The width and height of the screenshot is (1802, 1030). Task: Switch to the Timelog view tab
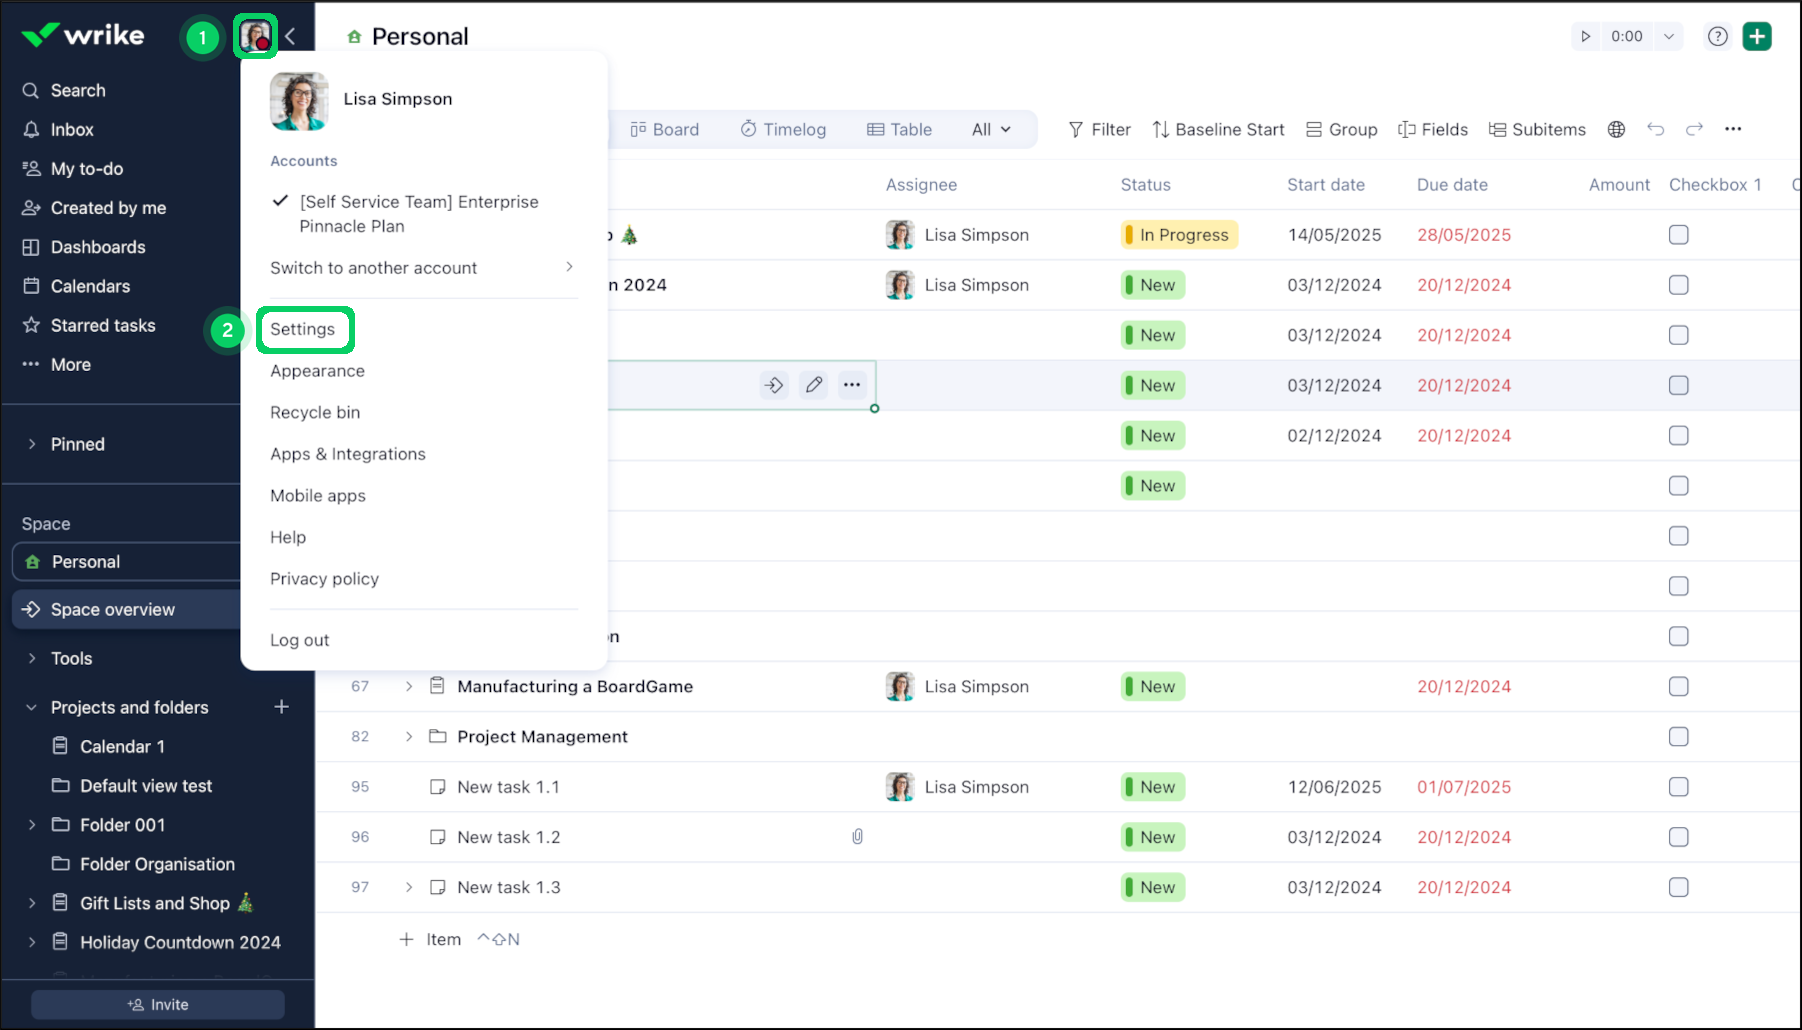coord(783,129)
